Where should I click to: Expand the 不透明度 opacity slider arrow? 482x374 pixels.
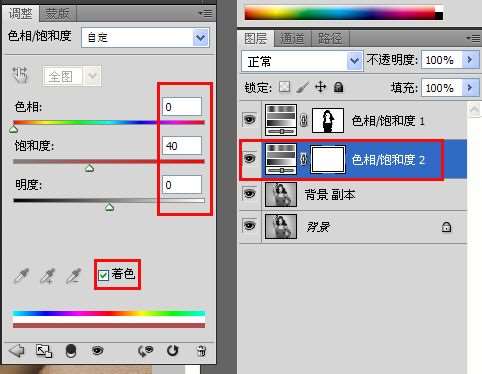point(470,60)
